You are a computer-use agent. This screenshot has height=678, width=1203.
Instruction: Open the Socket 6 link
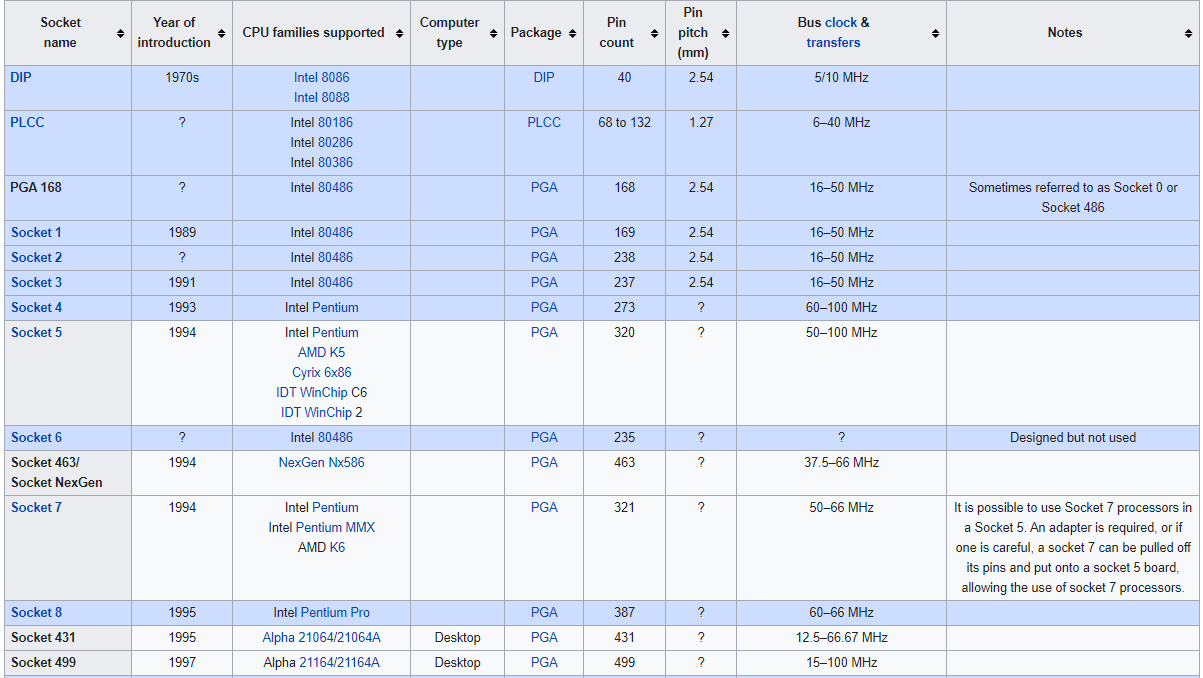[36, 437]
